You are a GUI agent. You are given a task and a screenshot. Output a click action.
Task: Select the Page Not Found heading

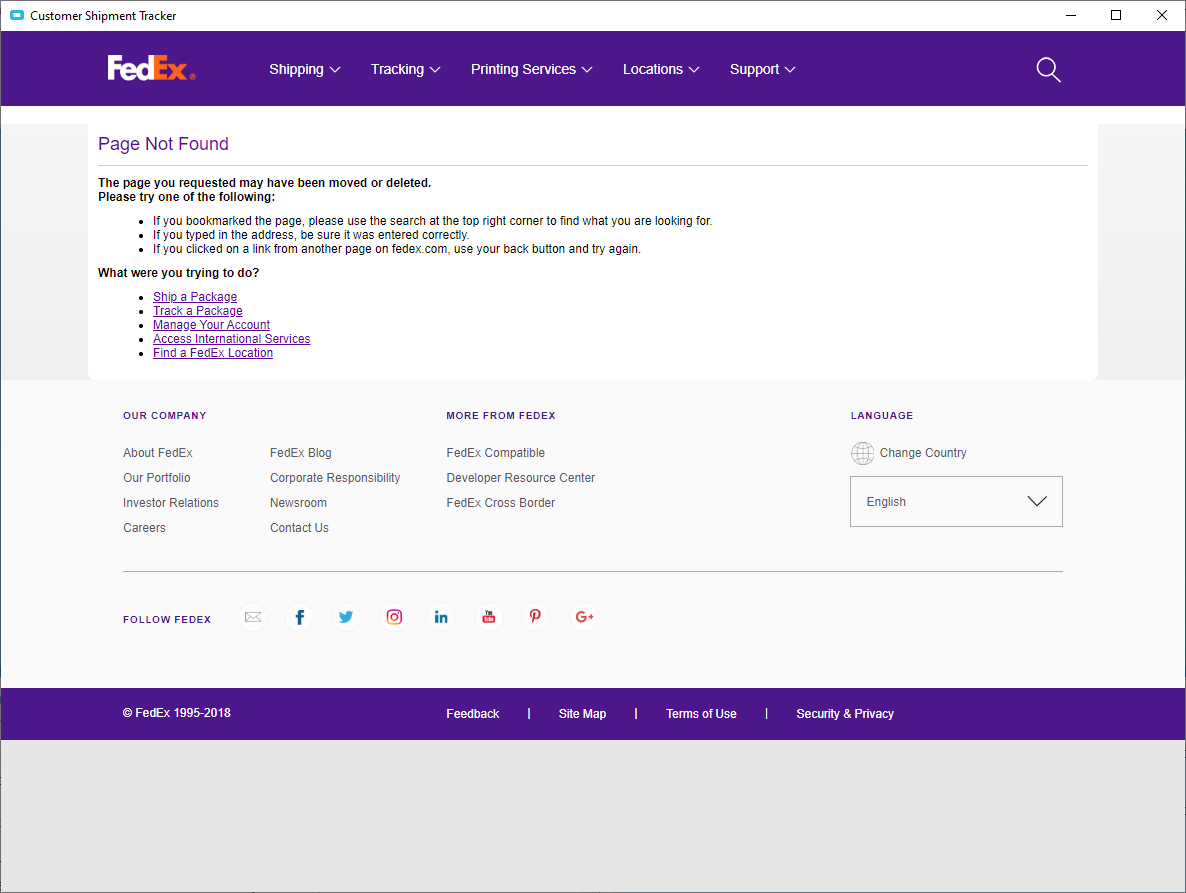click(163, 144)
